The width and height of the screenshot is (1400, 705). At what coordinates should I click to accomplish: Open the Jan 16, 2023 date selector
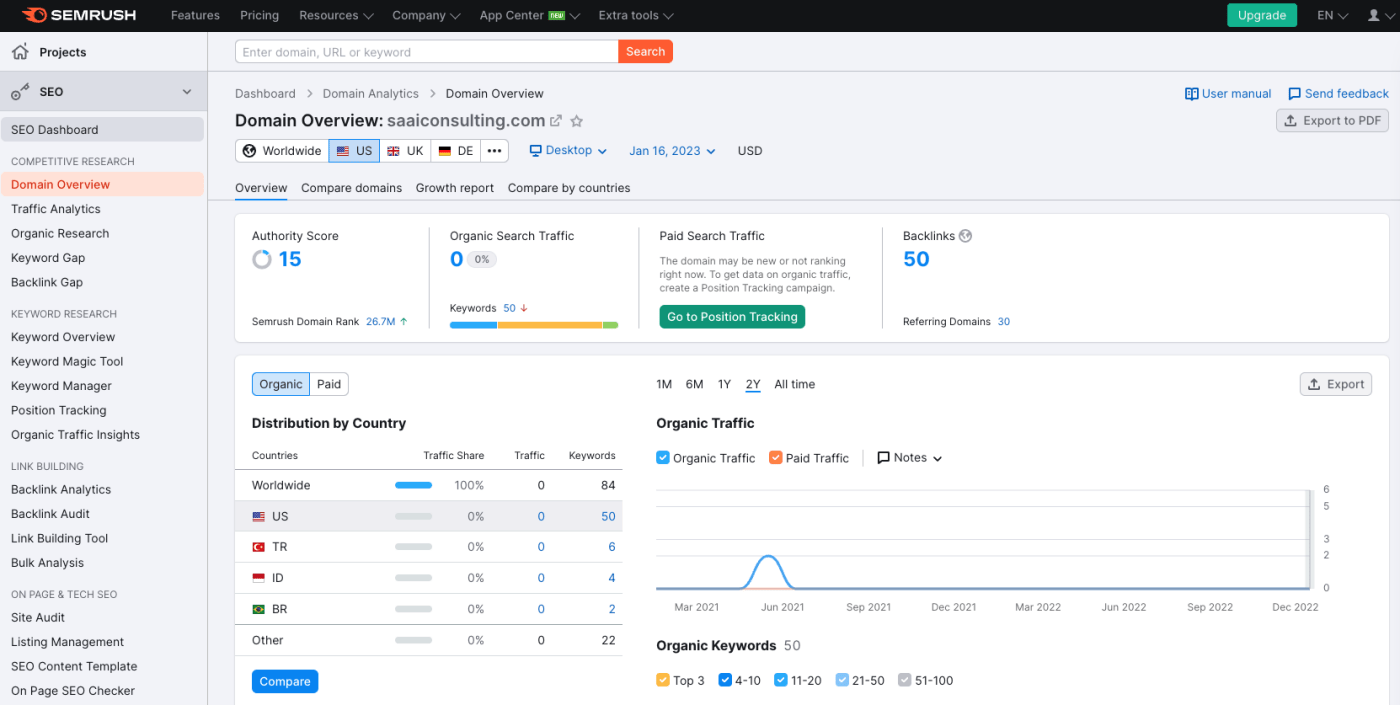[671, 150]
